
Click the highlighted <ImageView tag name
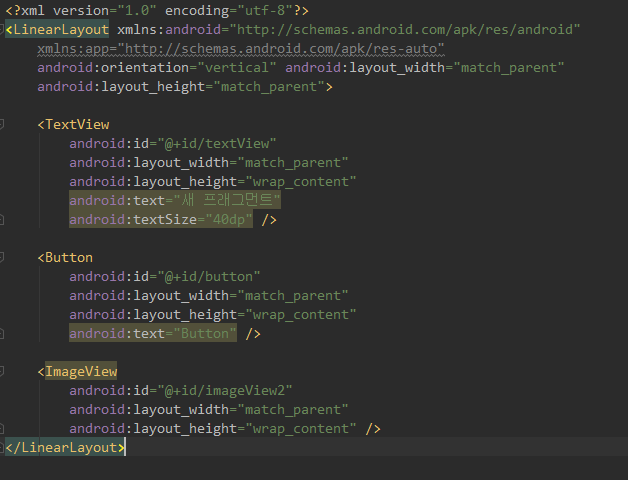click(x=81, y=371)
